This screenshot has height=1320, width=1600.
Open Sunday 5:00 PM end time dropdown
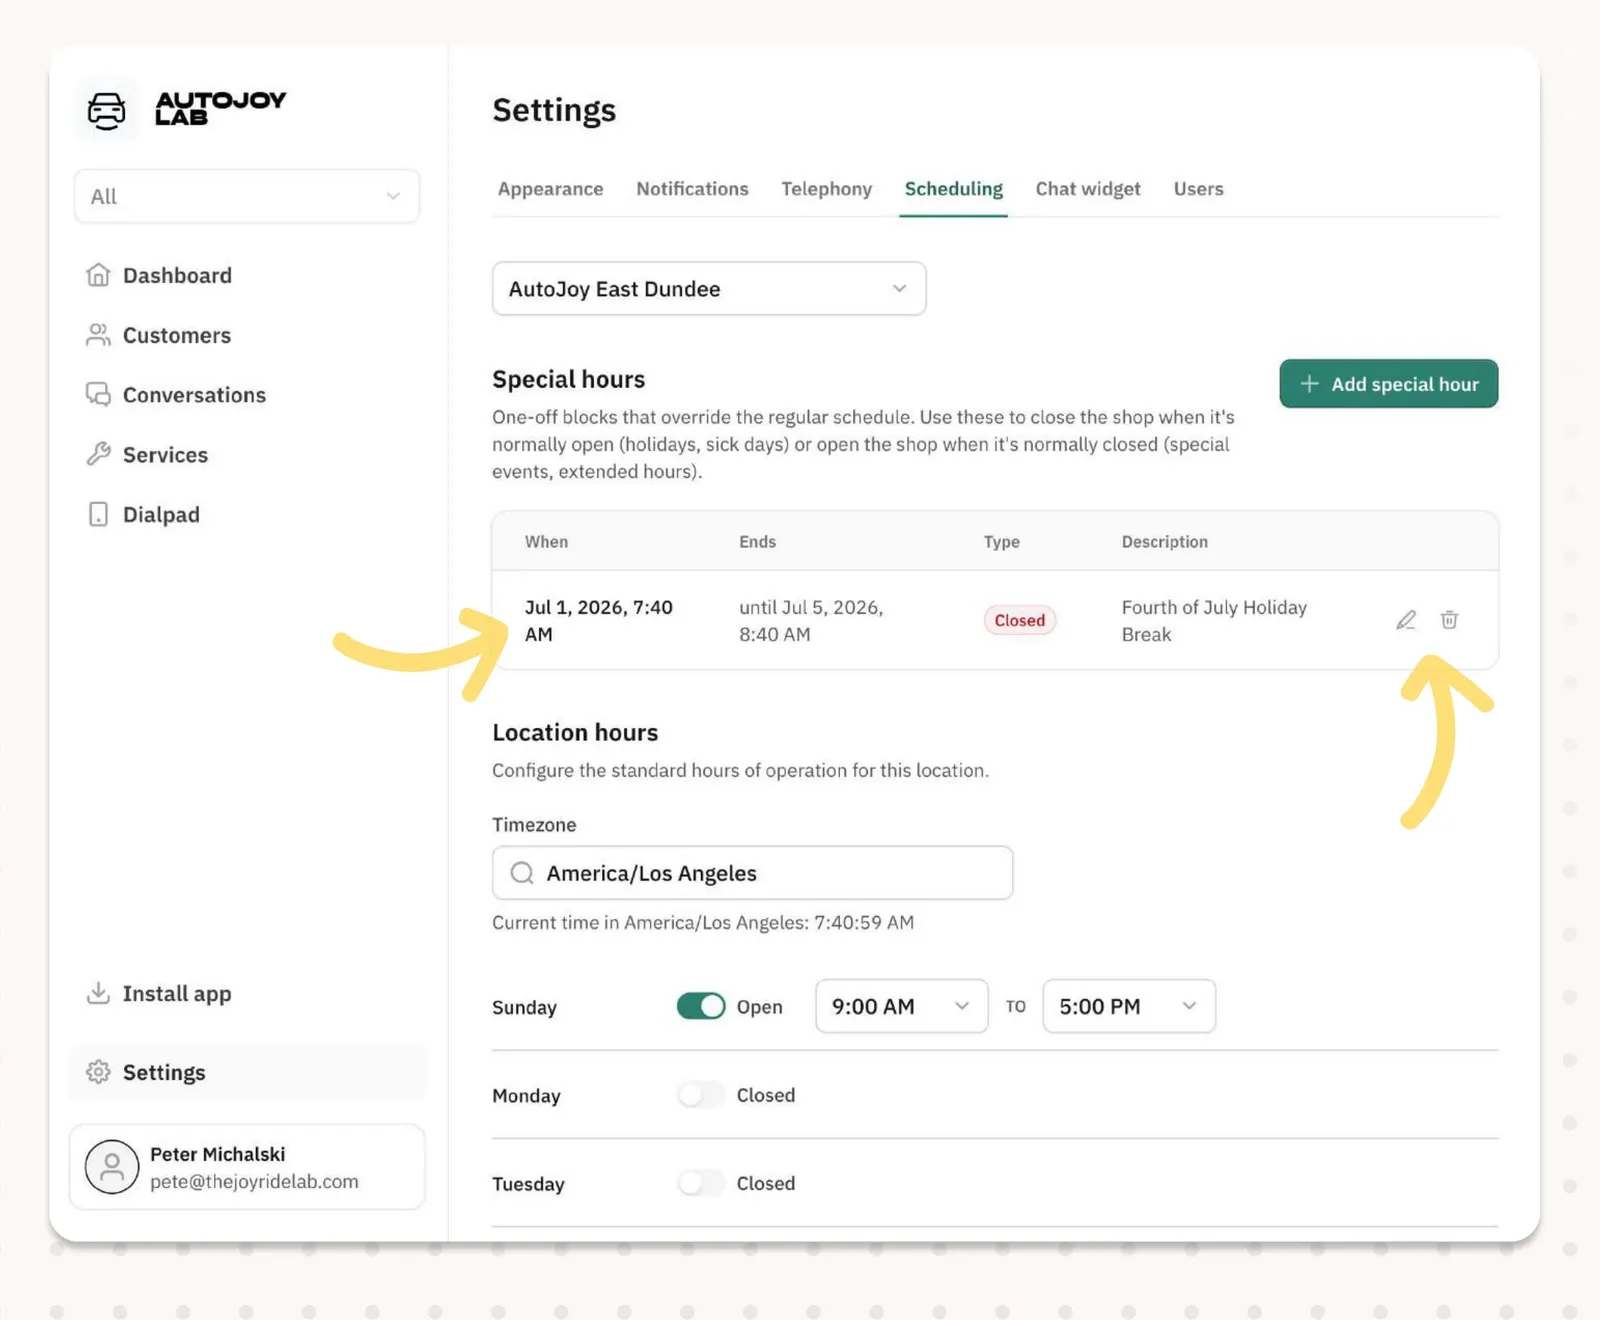pyautogui.click(x=1129, y=1006)
